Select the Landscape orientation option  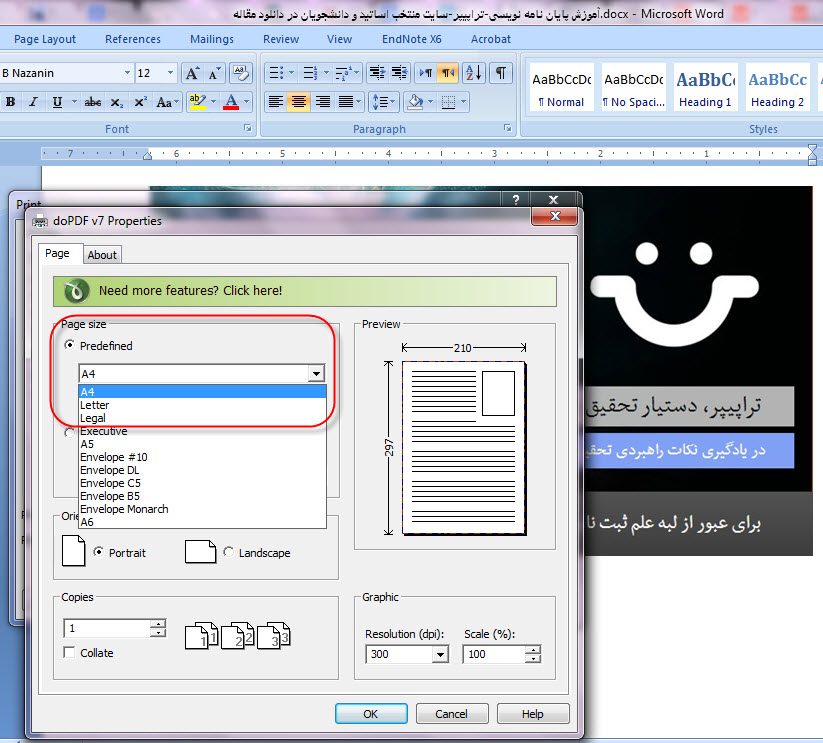pyautogui.click(x=229, y=552)
